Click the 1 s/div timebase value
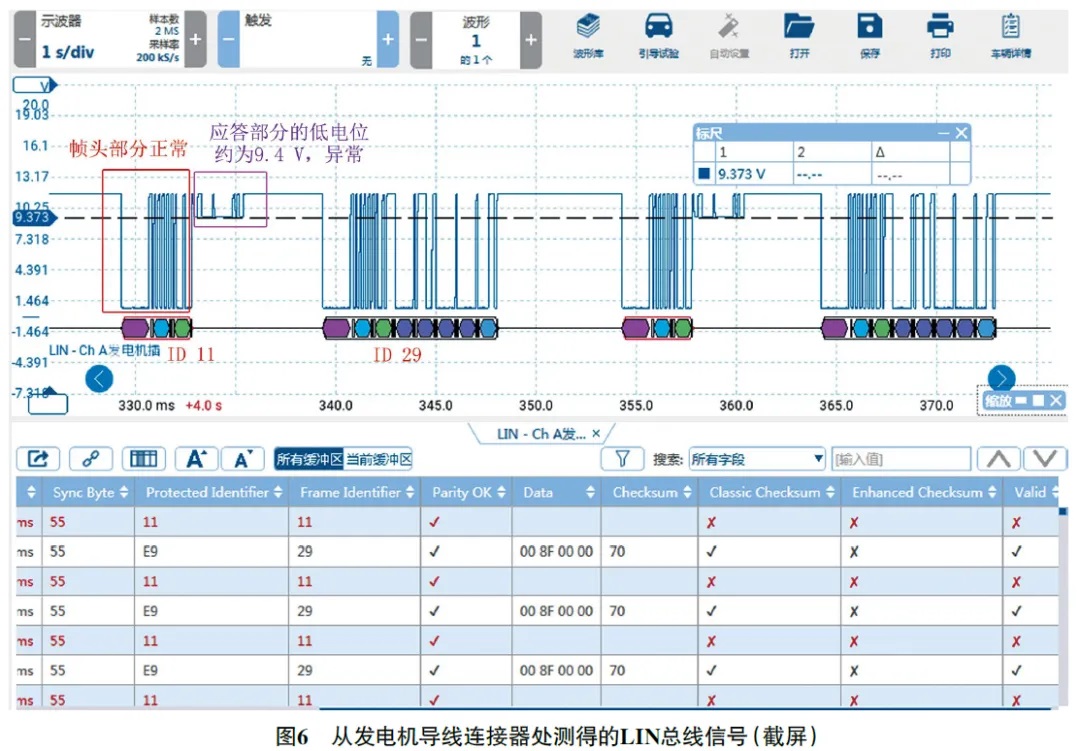1080x751 pixels. (68, 52)
